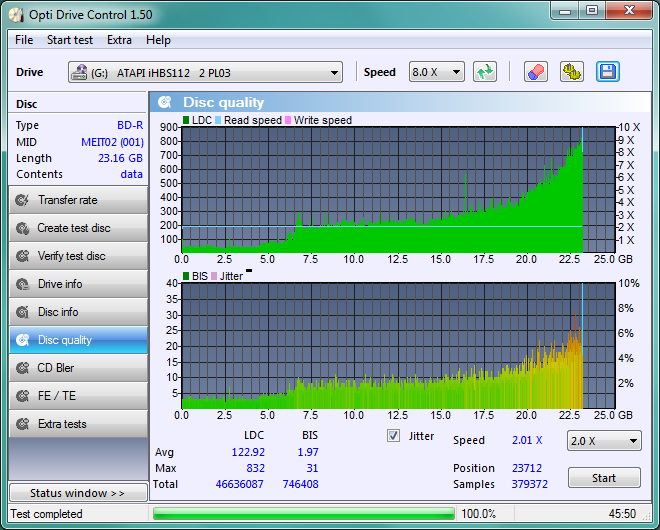Toggle the Jitter checkbox
The height and width of the screenshot is (530, 660).
click(393, 436)
